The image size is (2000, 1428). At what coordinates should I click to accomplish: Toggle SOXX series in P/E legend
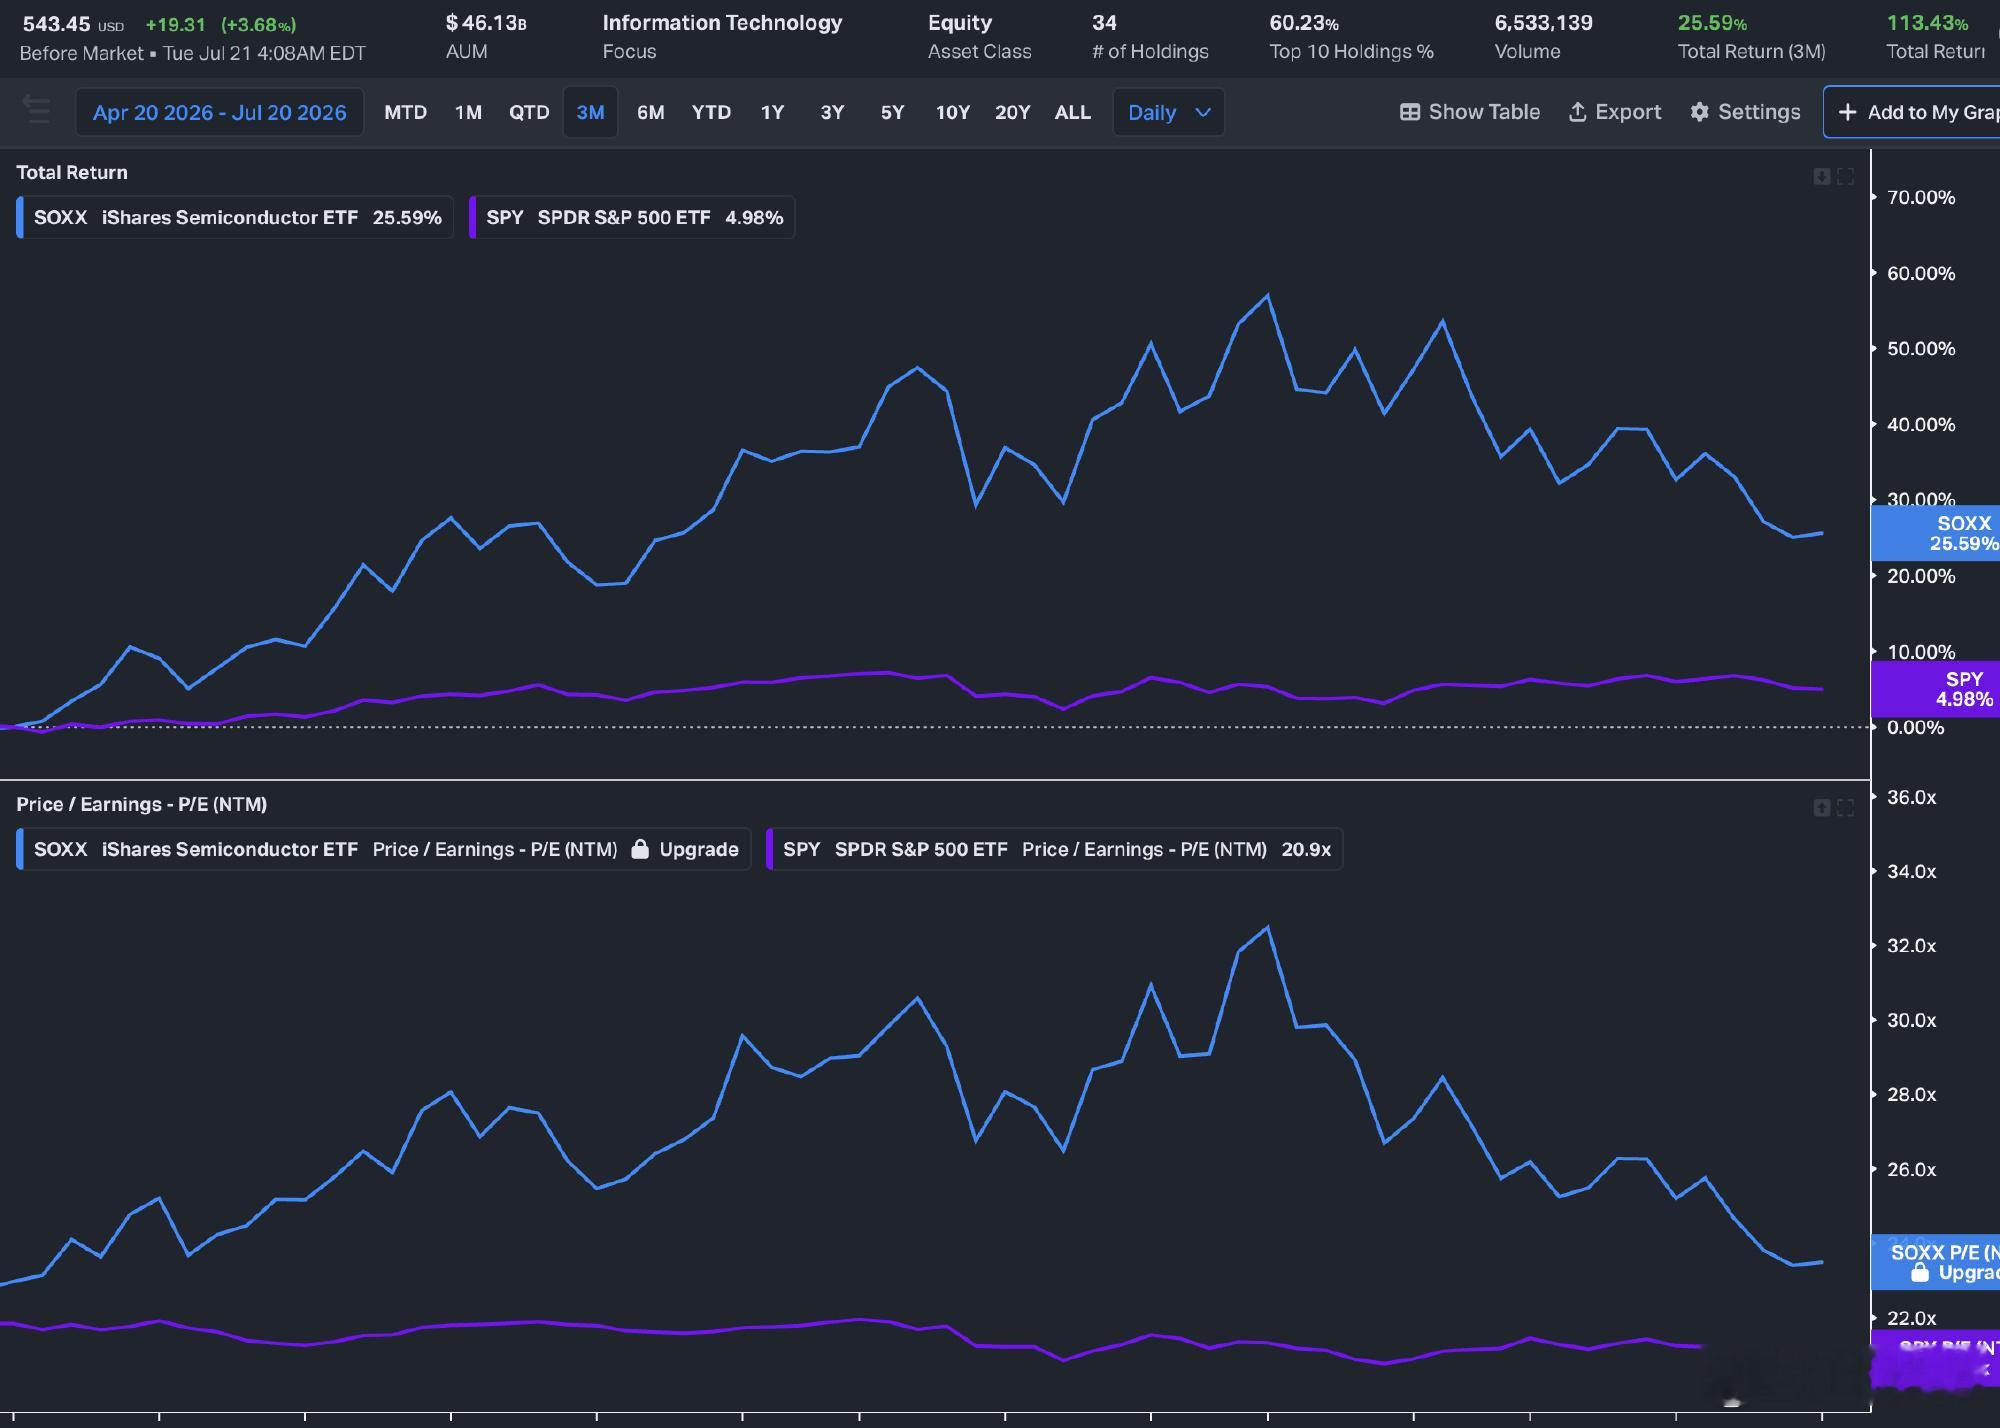point(383,849)
